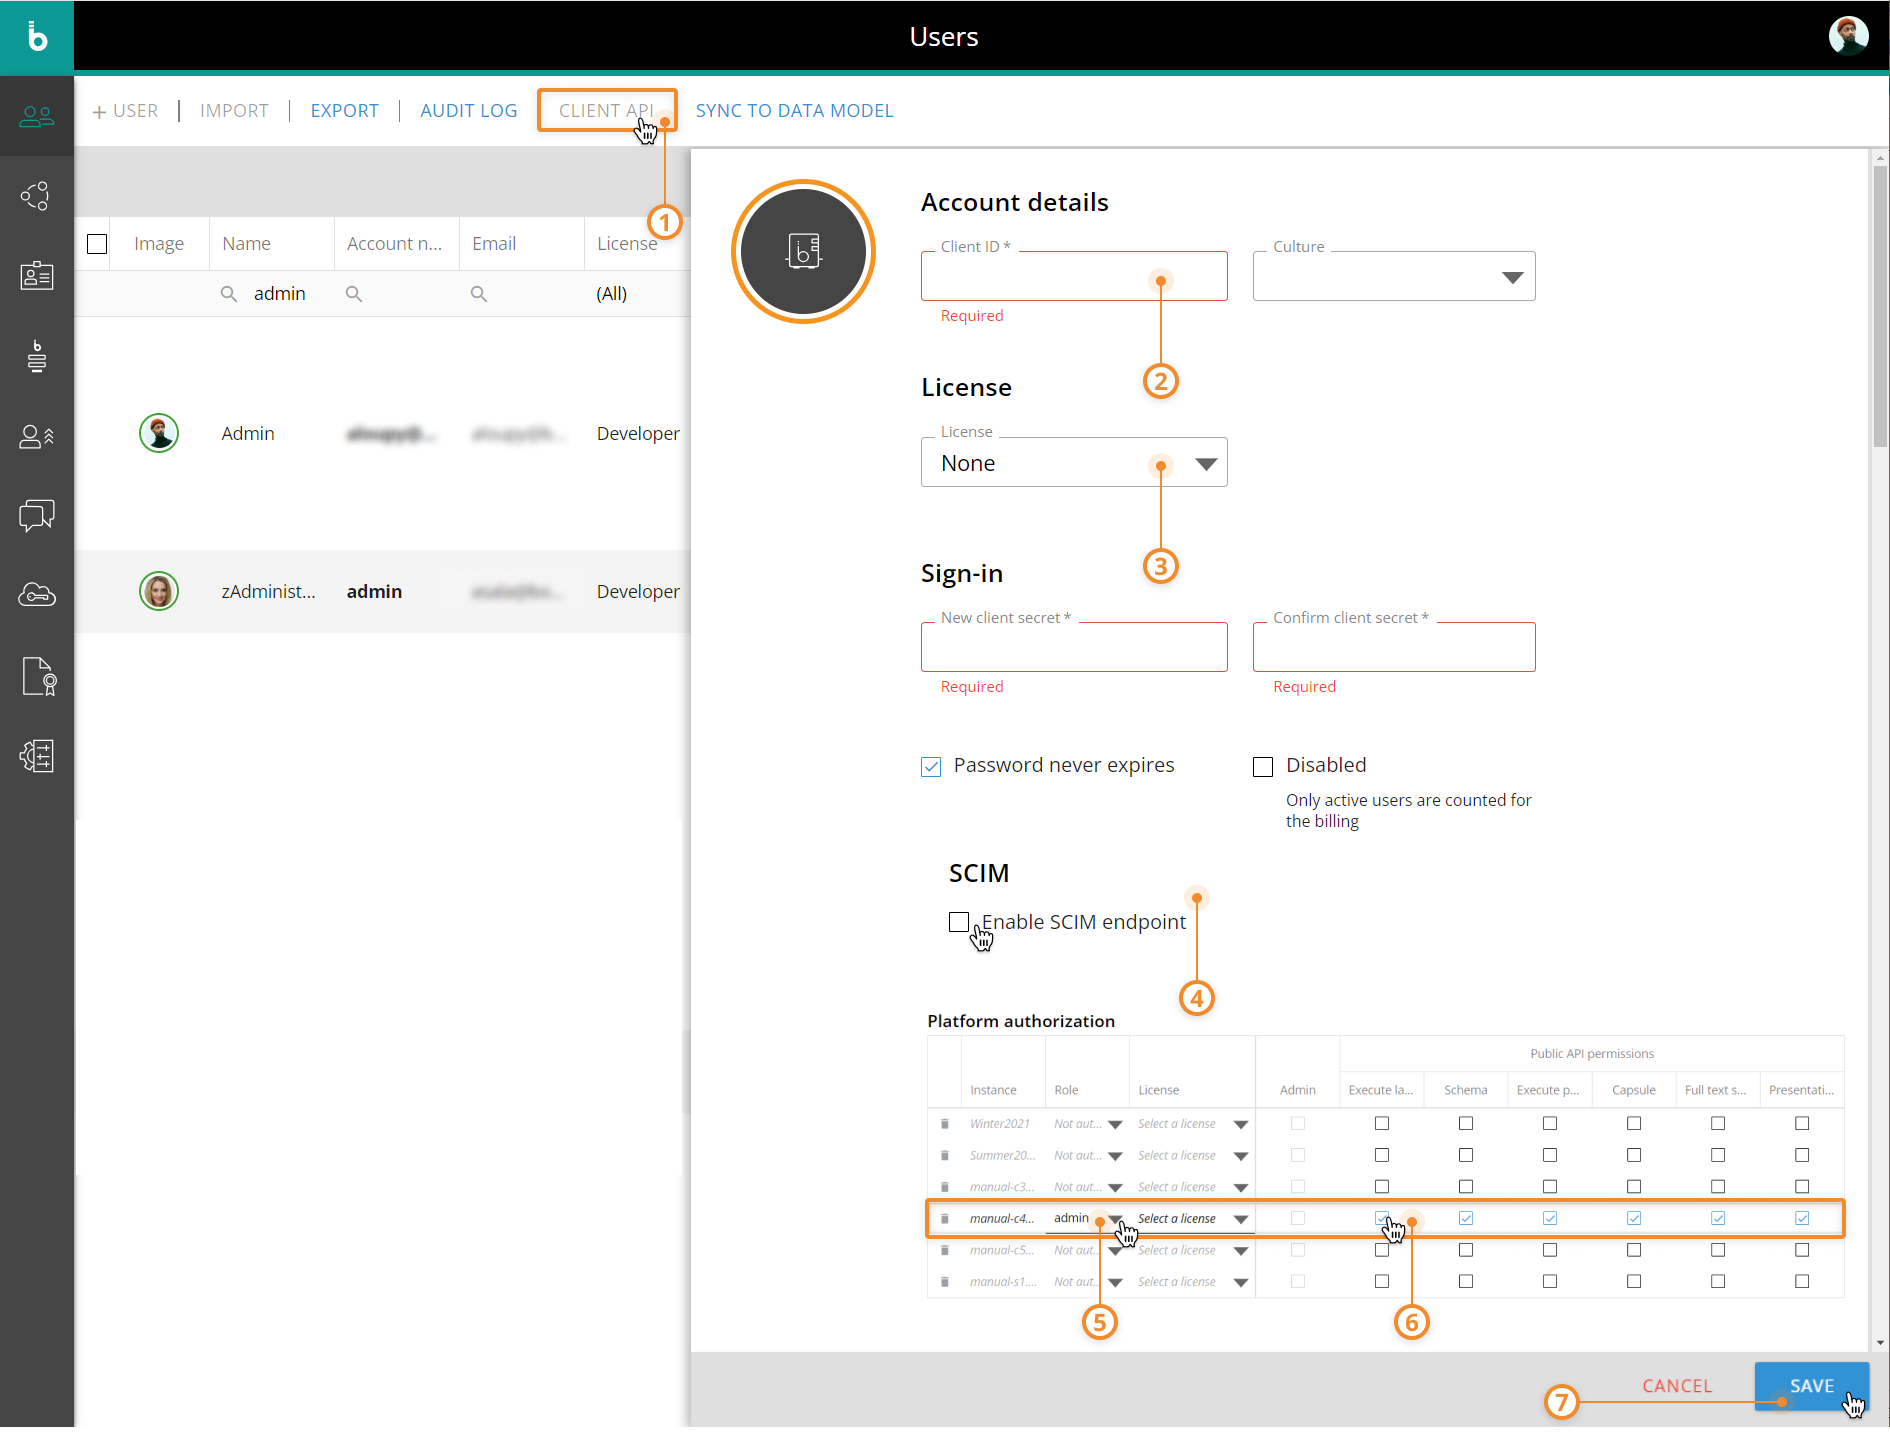The width and height of the screenshot is (1890, 1432).
Task: Open the Culture dropdown
Action: click(x=1394, y=276)
